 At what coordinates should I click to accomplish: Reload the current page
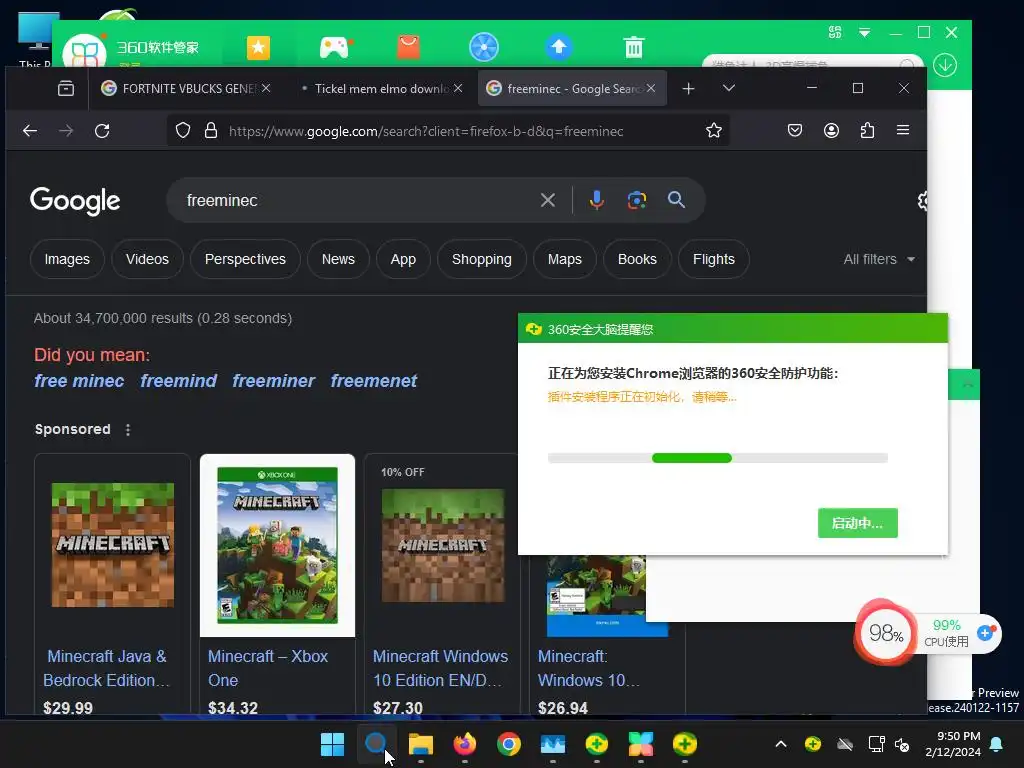(102, 131)
